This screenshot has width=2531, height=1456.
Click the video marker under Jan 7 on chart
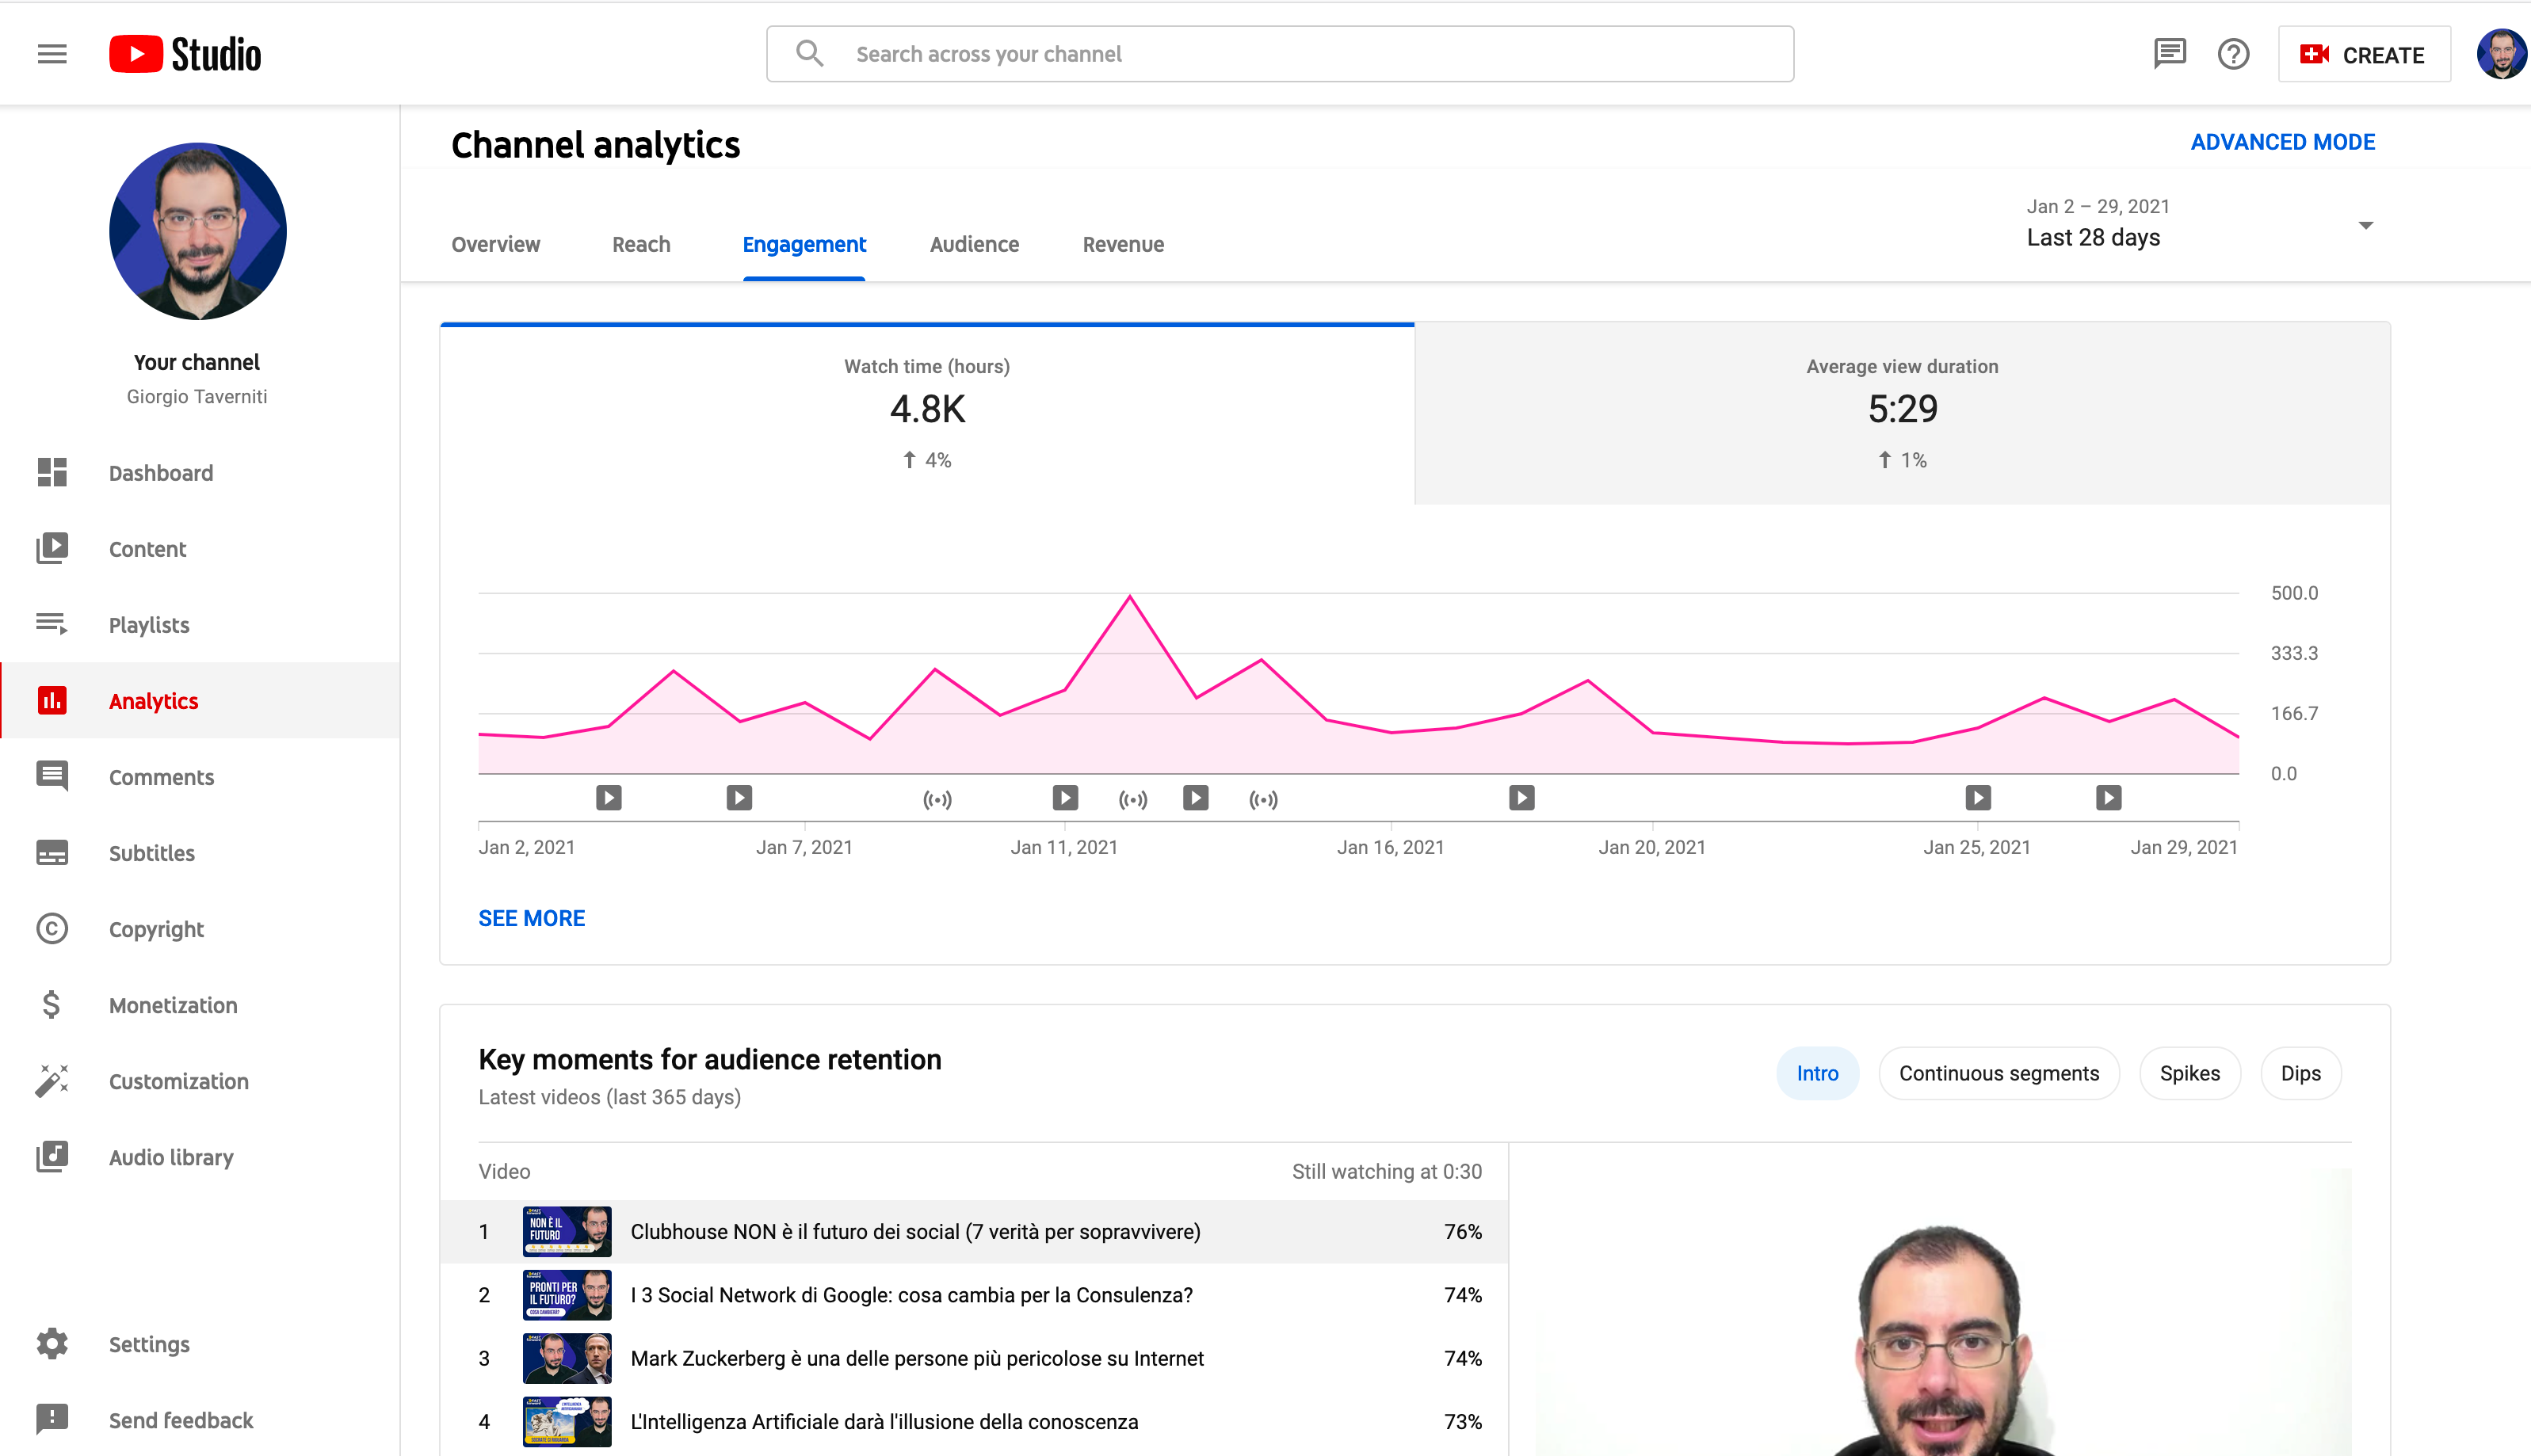739,797
